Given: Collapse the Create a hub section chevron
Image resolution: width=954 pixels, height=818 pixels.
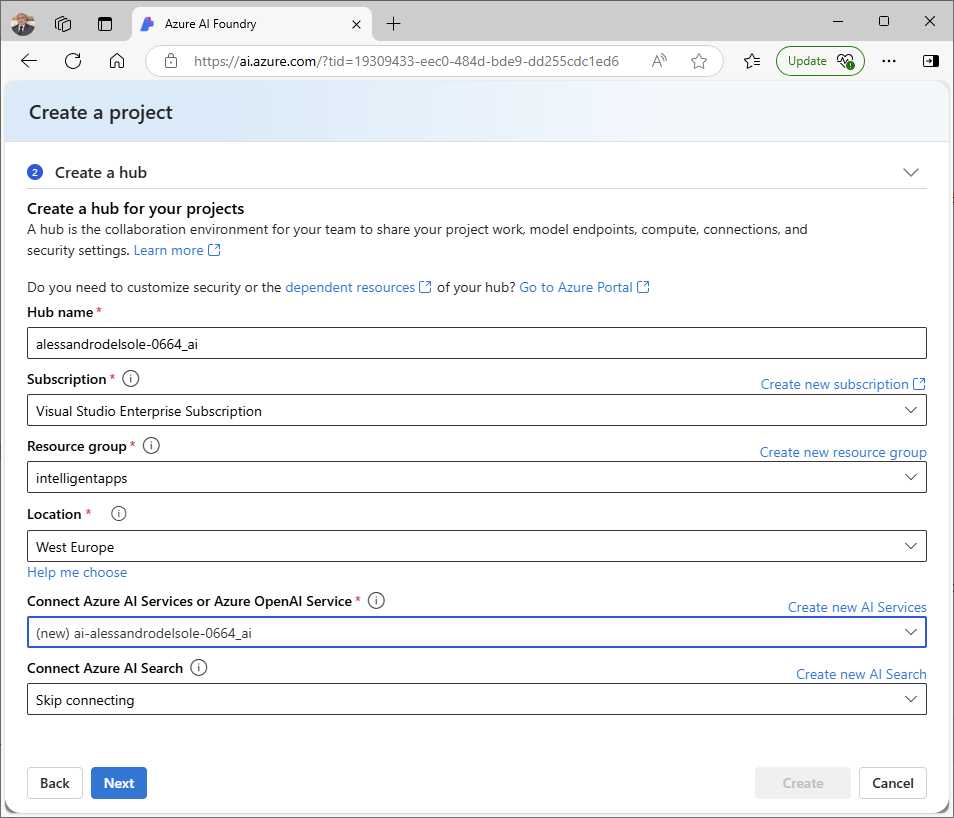Looking at the screenshot, I should coord(911,172).
